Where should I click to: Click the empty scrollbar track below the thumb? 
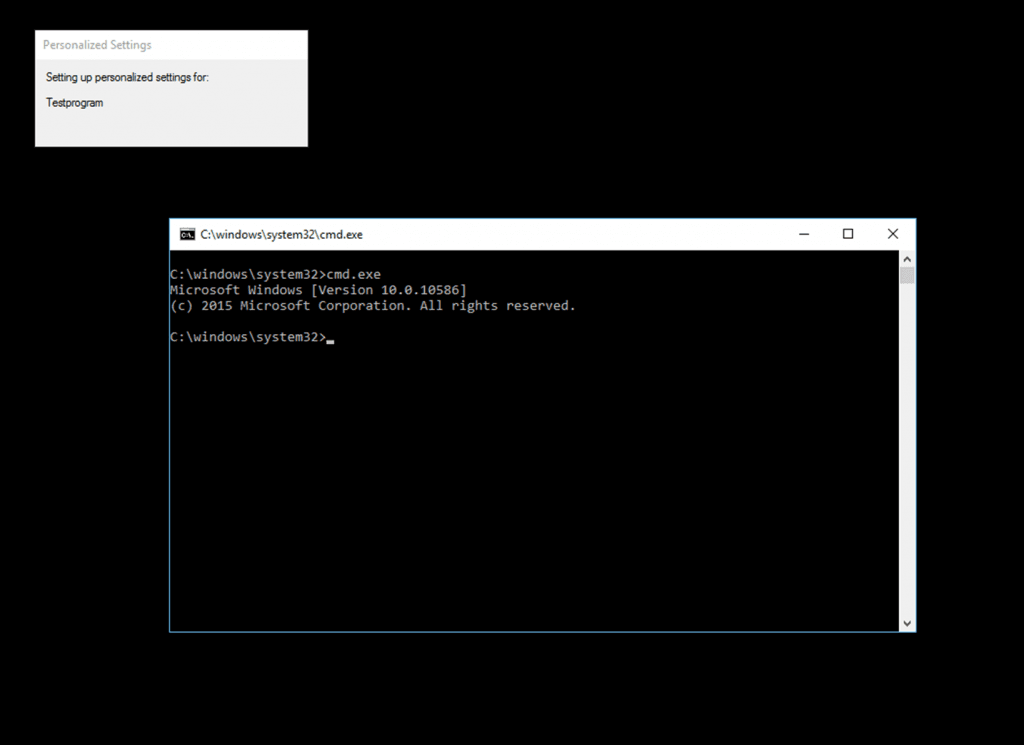click(907, 450)
